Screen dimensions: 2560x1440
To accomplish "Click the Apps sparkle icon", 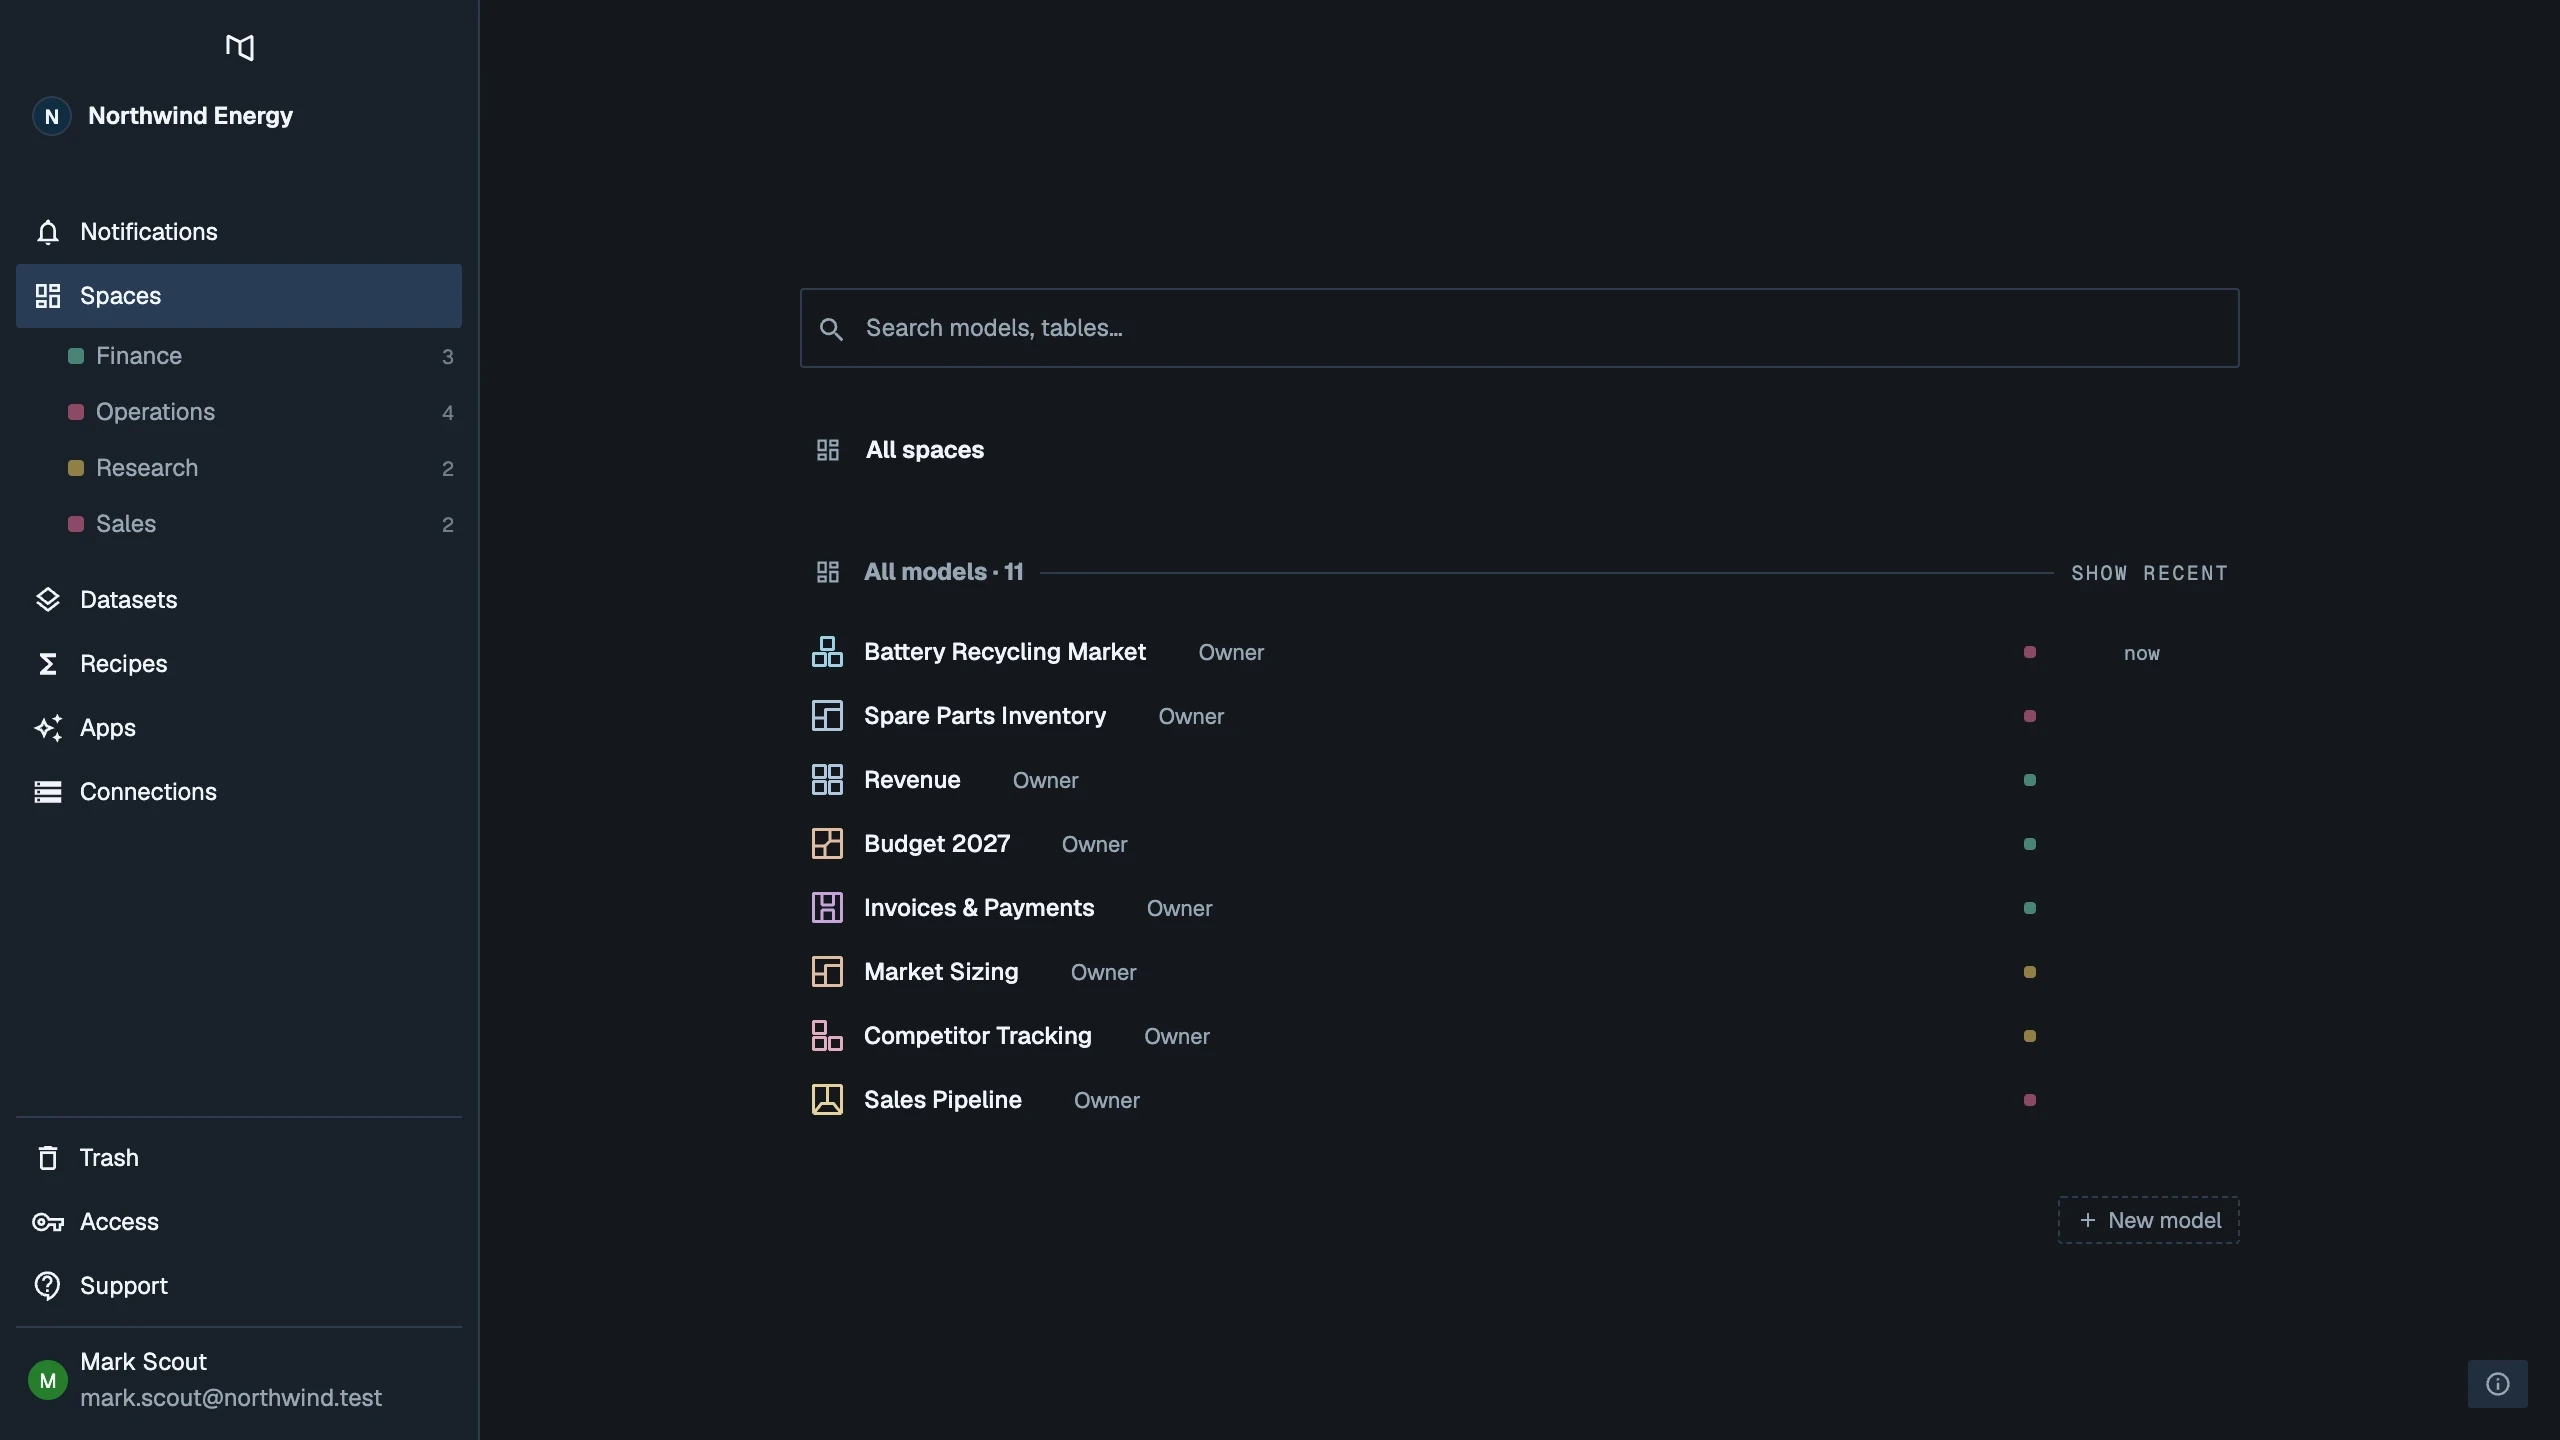I will [47, 728].
